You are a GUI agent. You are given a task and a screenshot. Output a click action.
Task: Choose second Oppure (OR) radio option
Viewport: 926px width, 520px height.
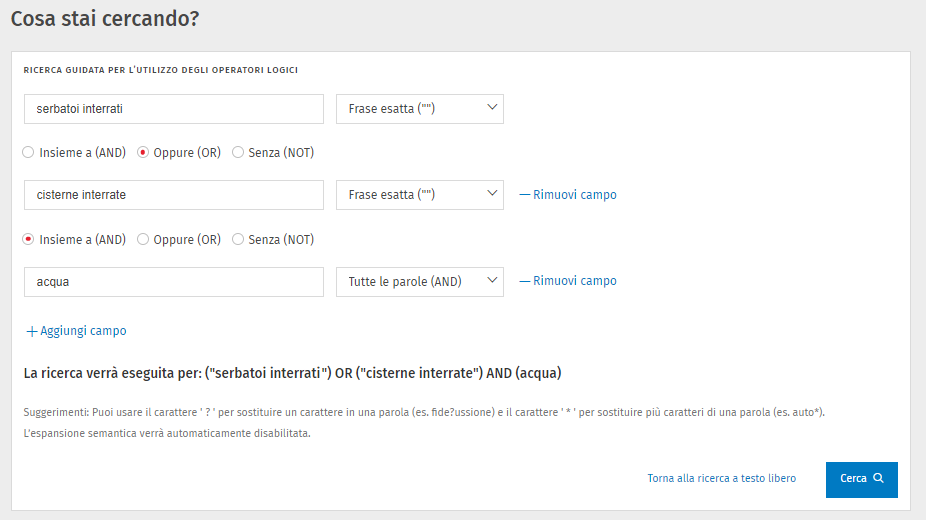(x=143, y=240)
